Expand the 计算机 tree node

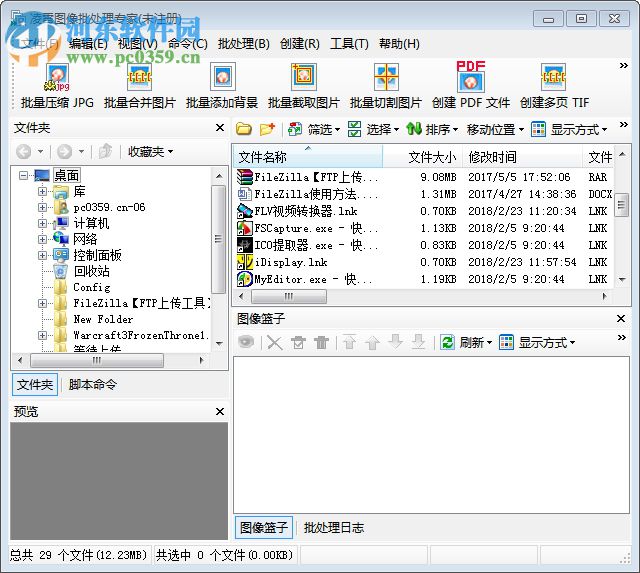42,223
